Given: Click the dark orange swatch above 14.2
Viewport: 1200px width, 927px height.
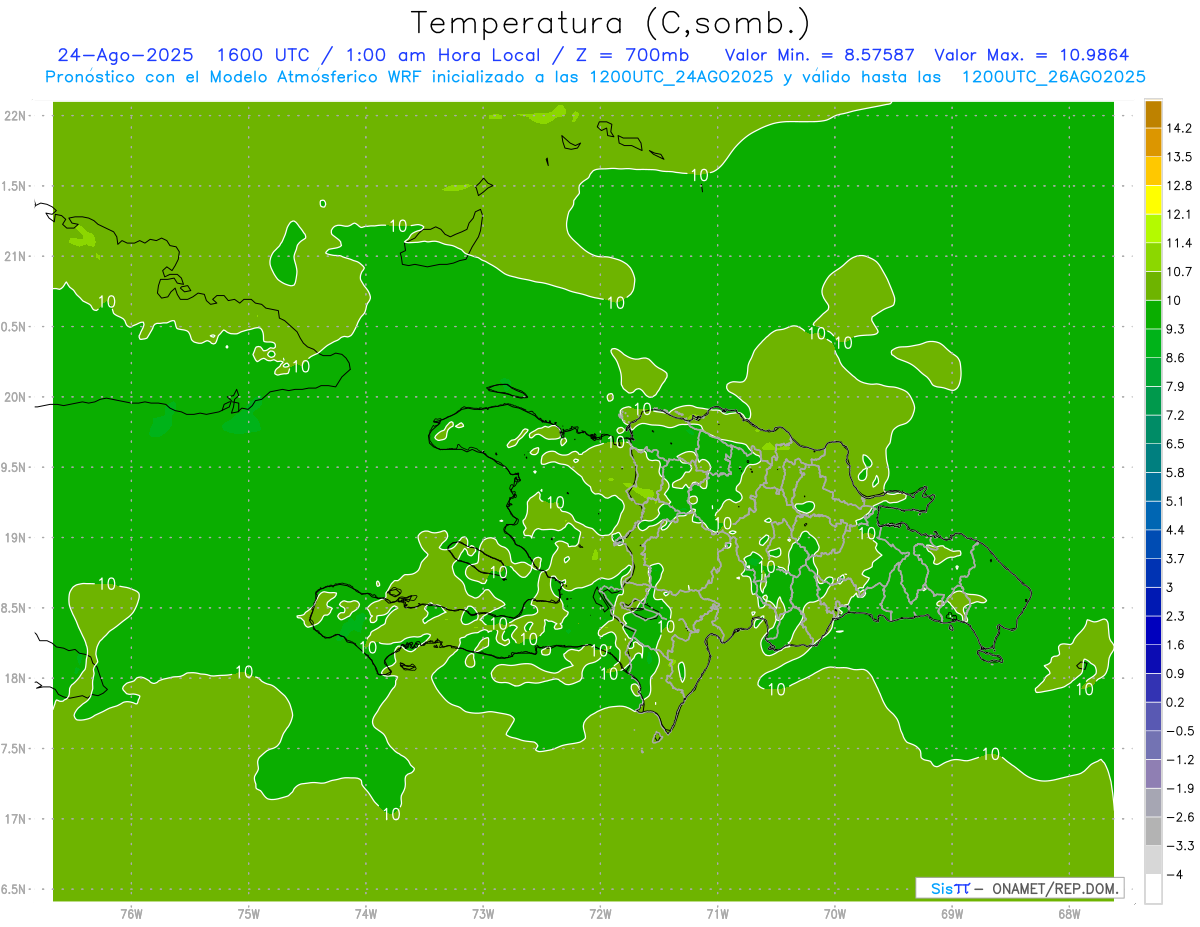Looking at the screenshot, I should point(1153,114).
